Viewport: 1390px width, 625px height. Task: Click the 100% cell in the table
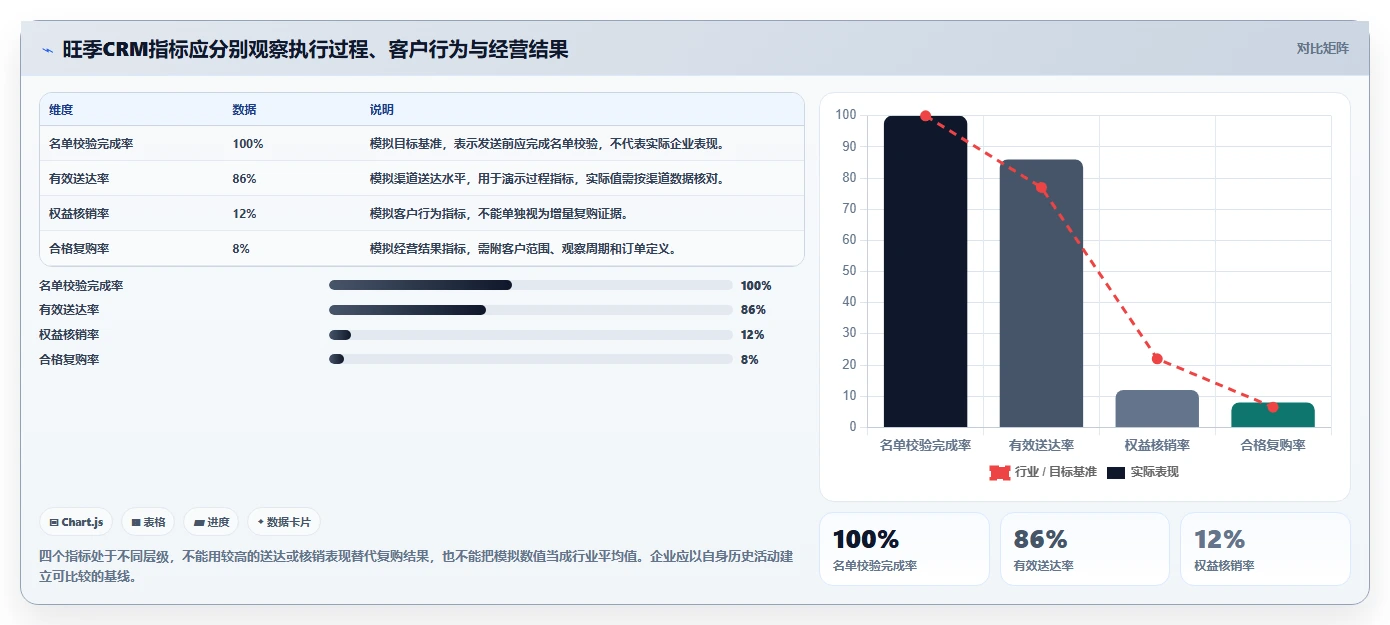248,144
